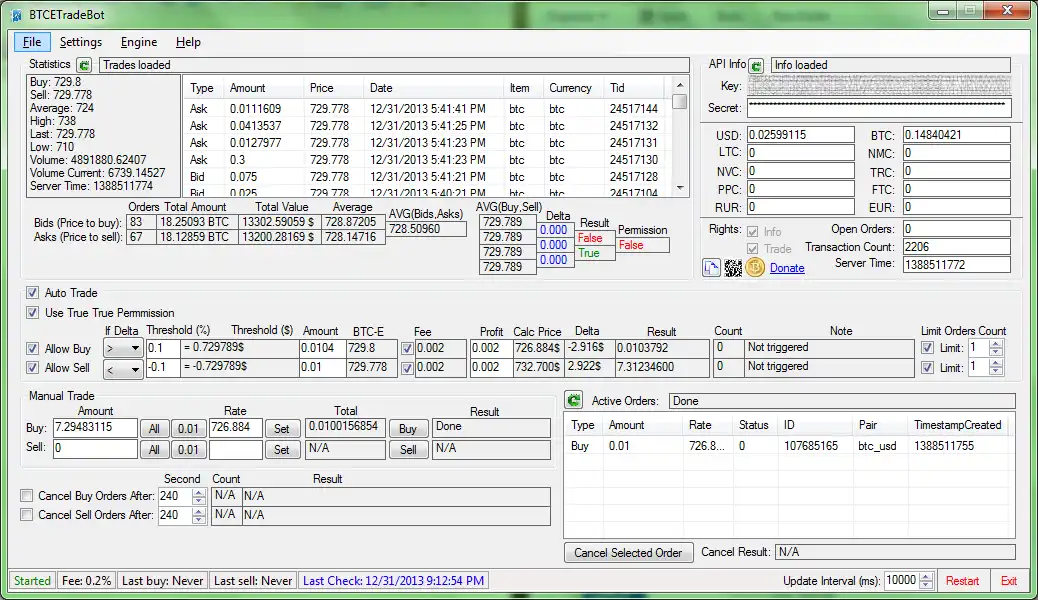Refresh API Info with the green icon
This screenshot has height=600, width=1038.
pos(757,66)
